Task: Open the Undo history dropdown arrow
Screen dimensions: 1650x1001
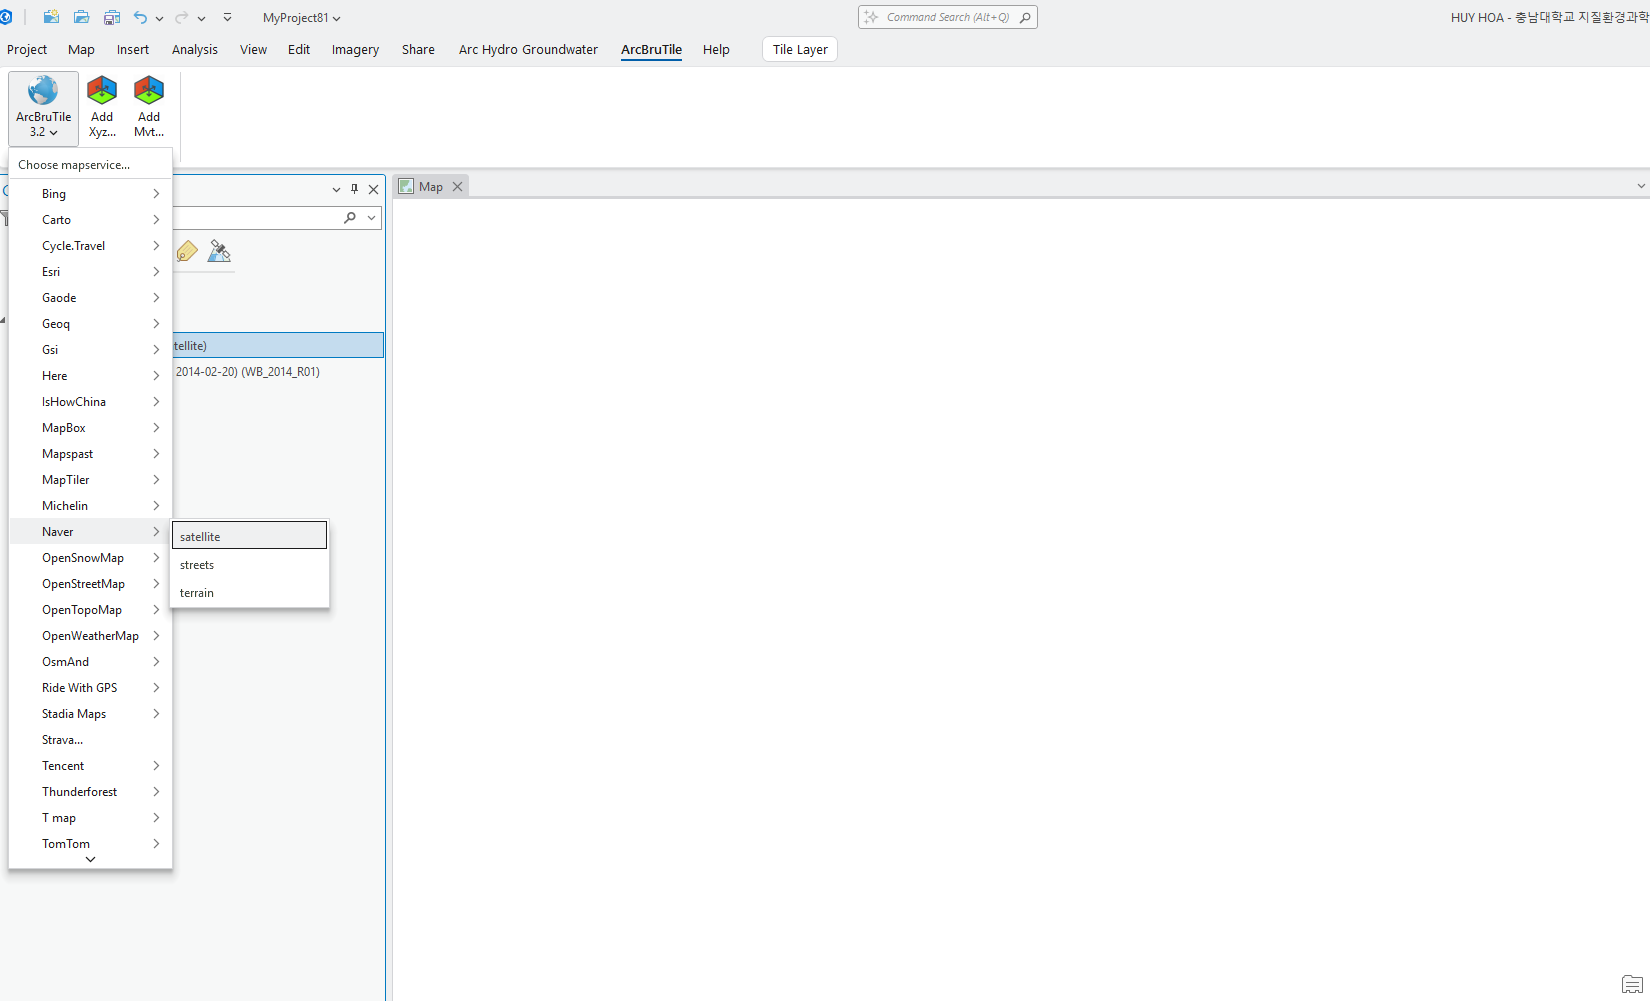Action: [x=159, y=18]
